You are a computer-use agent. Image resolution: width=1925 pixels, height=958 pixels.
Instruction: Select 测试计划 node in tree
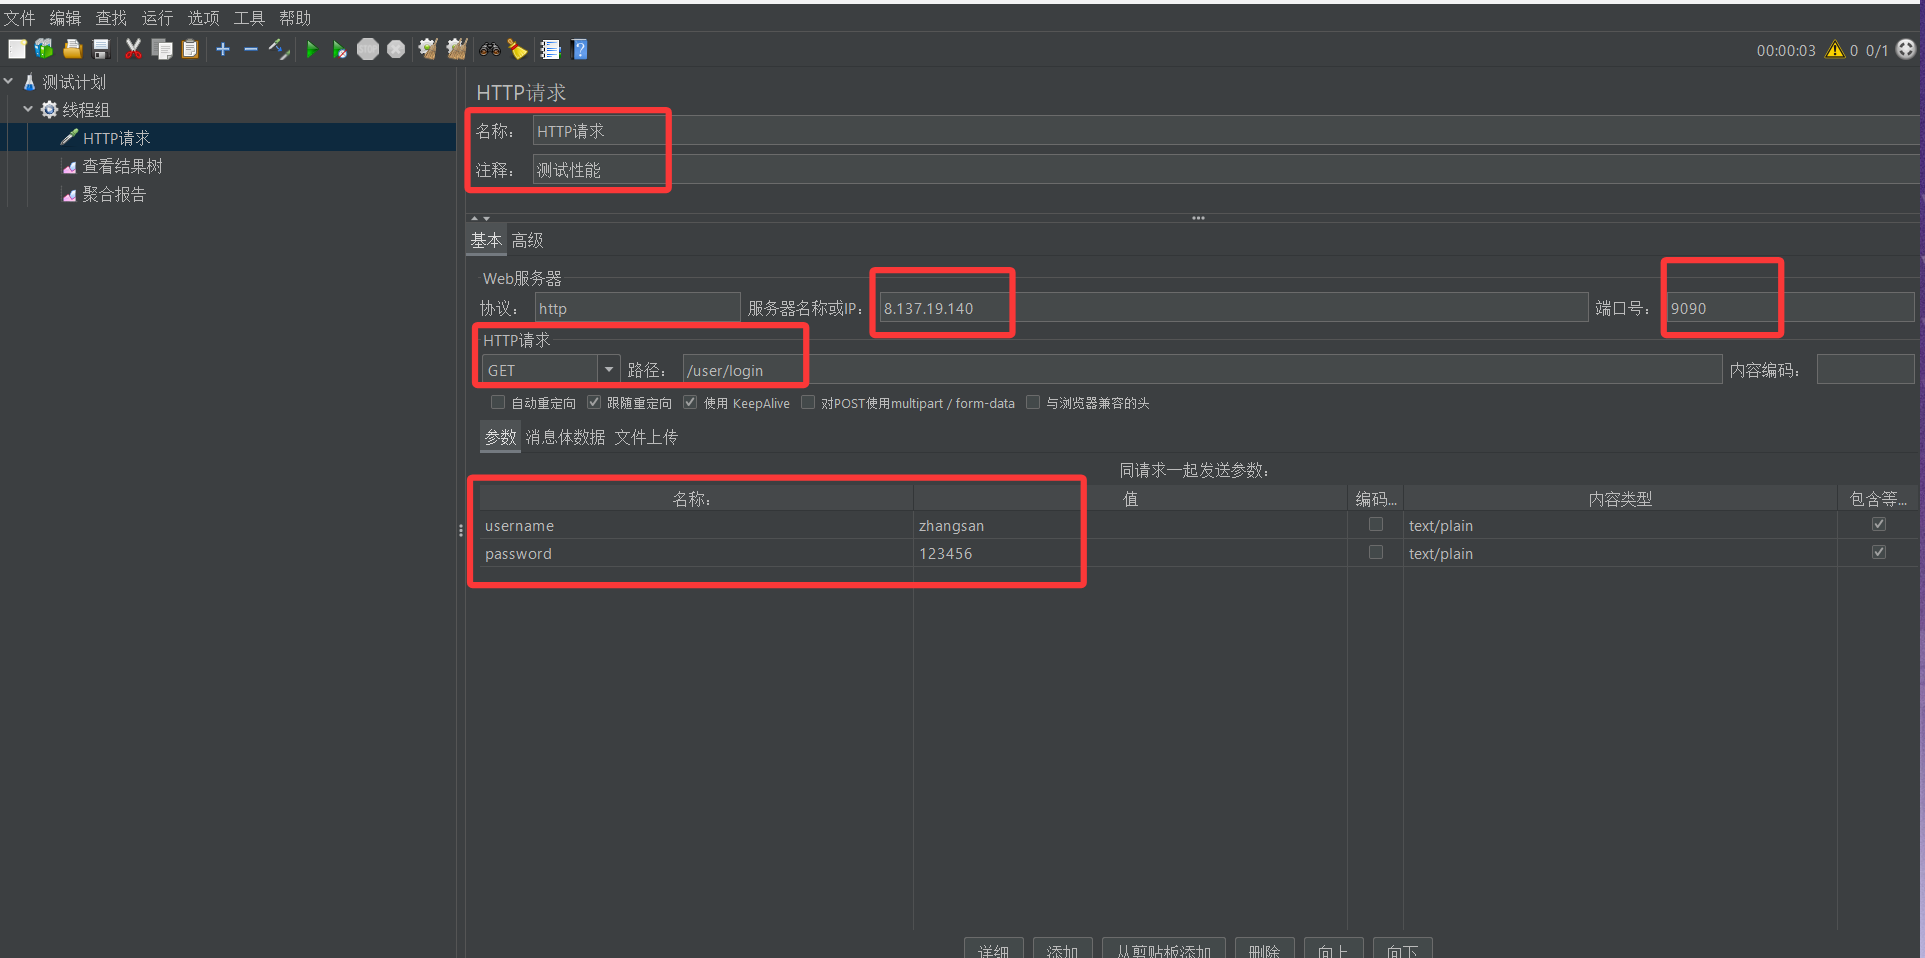tap(74, 82)
